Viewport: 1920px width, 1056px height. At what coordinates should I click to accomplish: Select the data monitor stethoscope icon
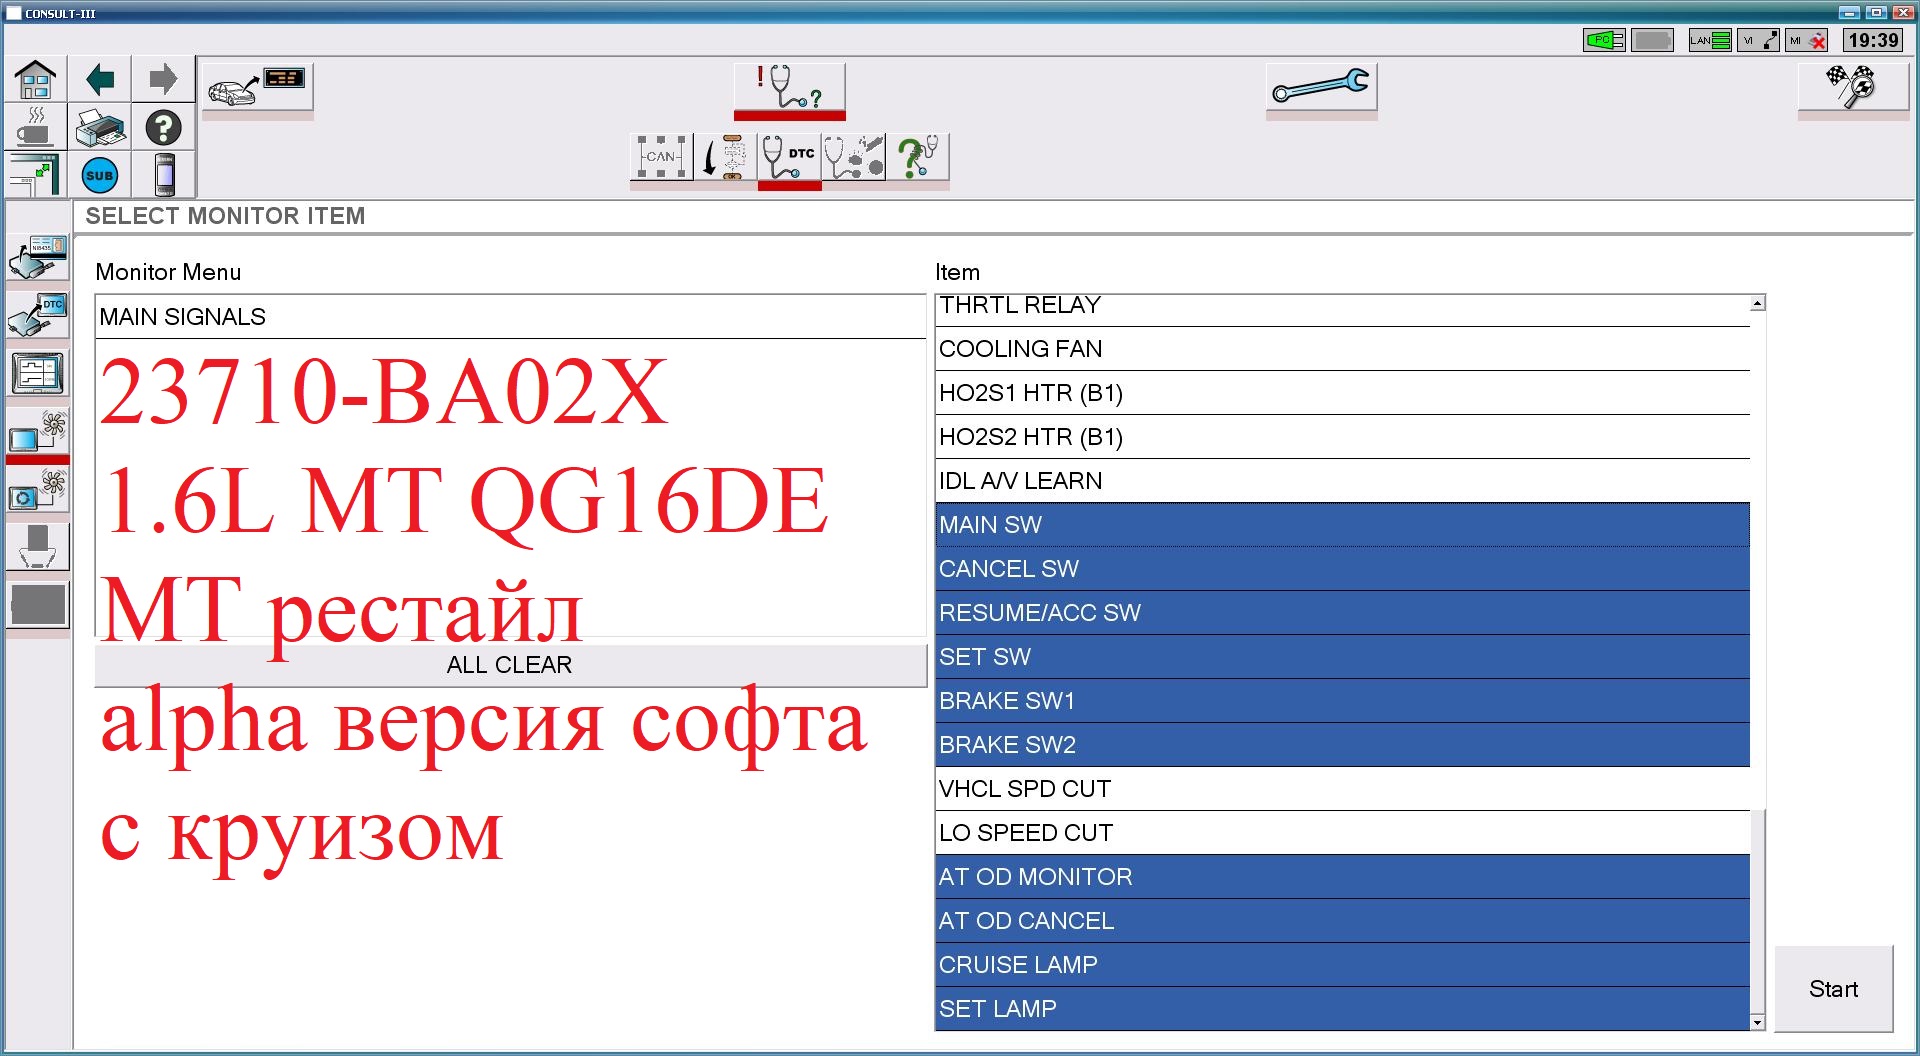[x=853, y=157]
